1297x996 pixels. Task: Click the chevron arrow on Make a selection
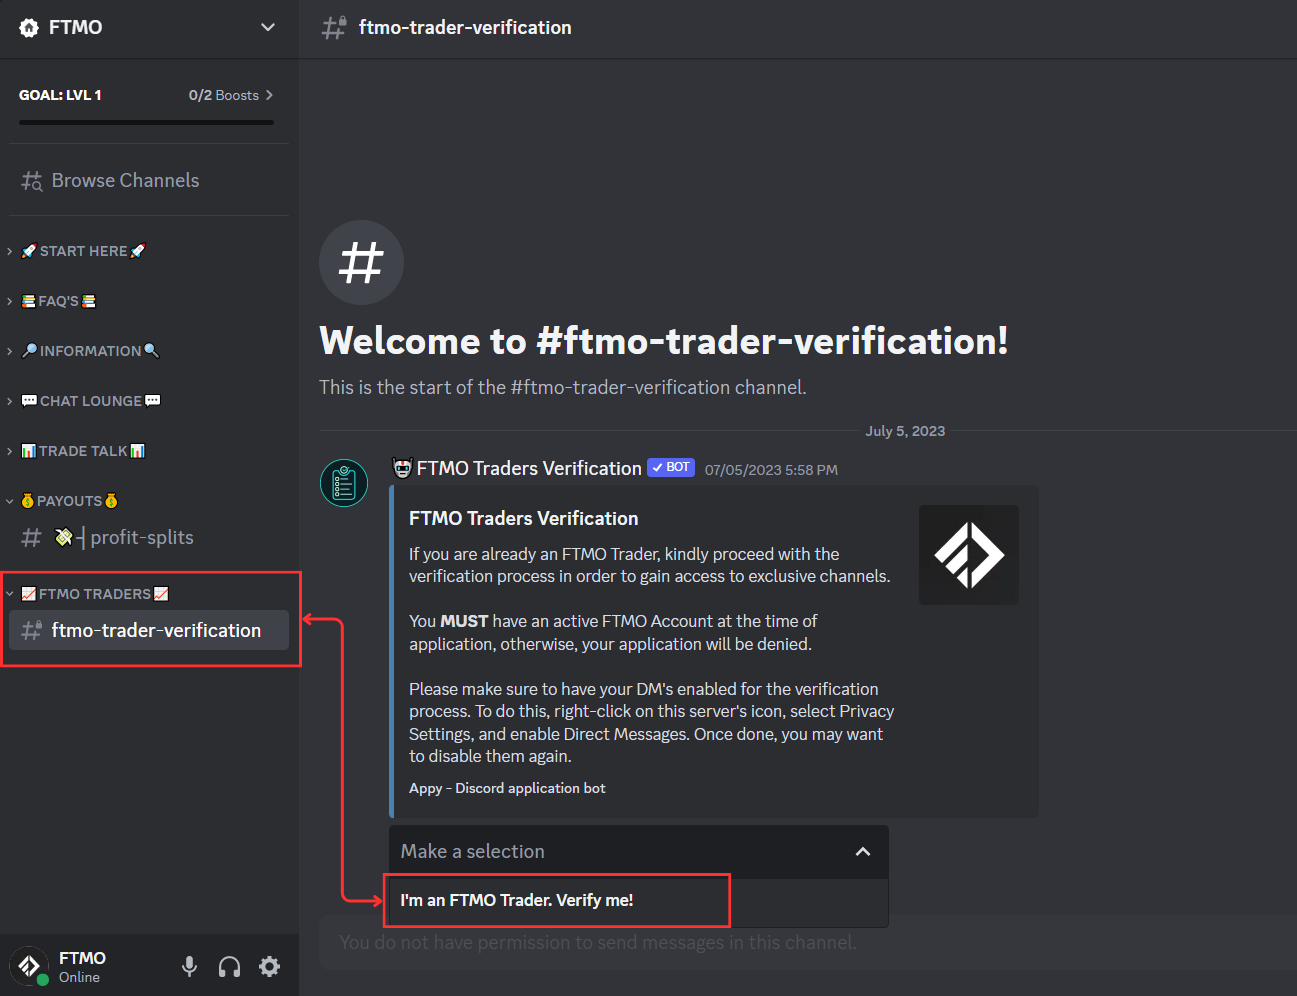(x=863, y=852)
